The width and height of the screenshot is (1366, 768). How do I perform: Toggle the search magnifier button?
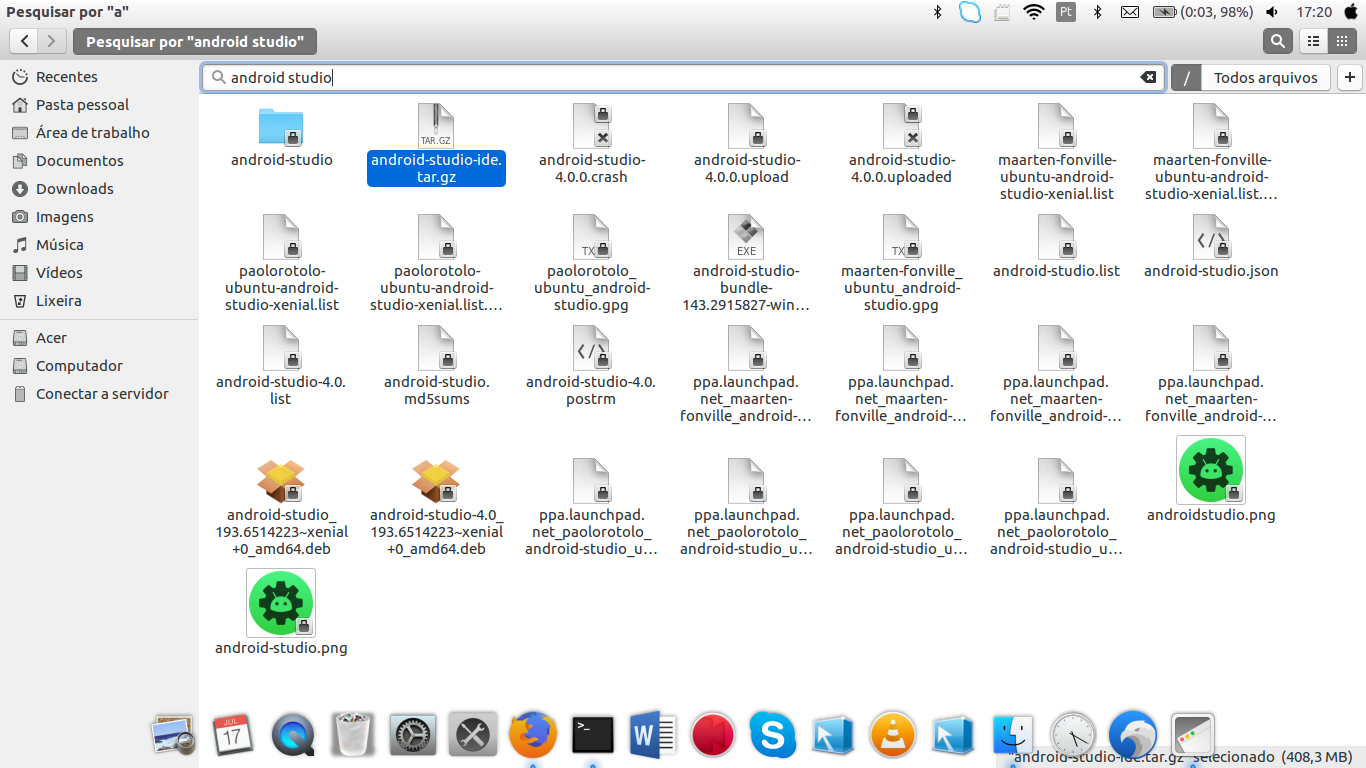1277,41
